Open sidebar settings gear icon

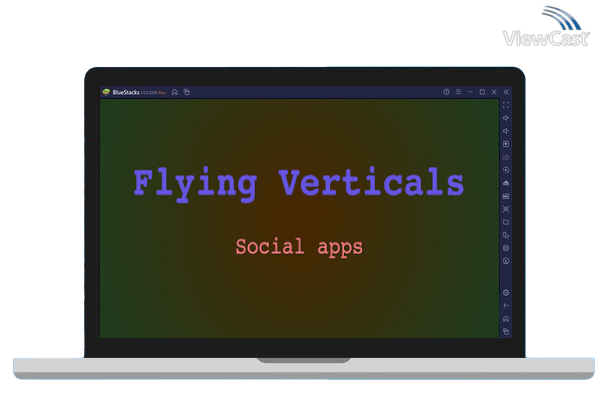pos(506,292)
